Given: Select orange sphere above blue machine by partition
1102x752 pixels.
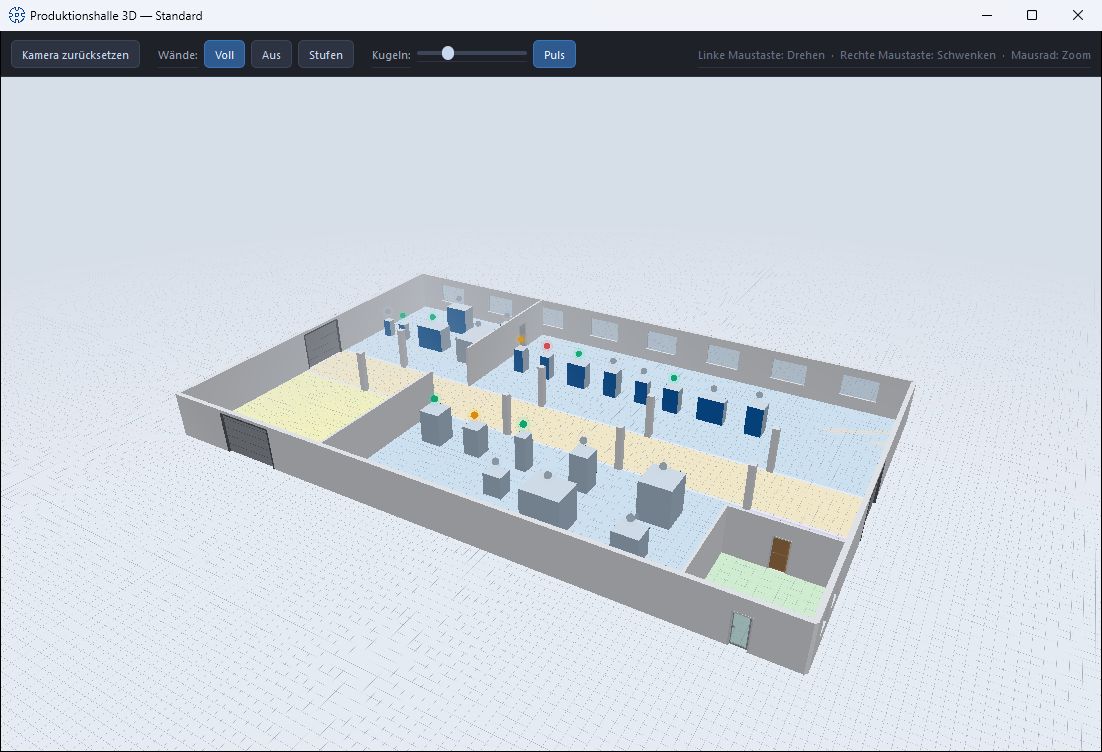Looking at the screenshot, I should 521,340.
